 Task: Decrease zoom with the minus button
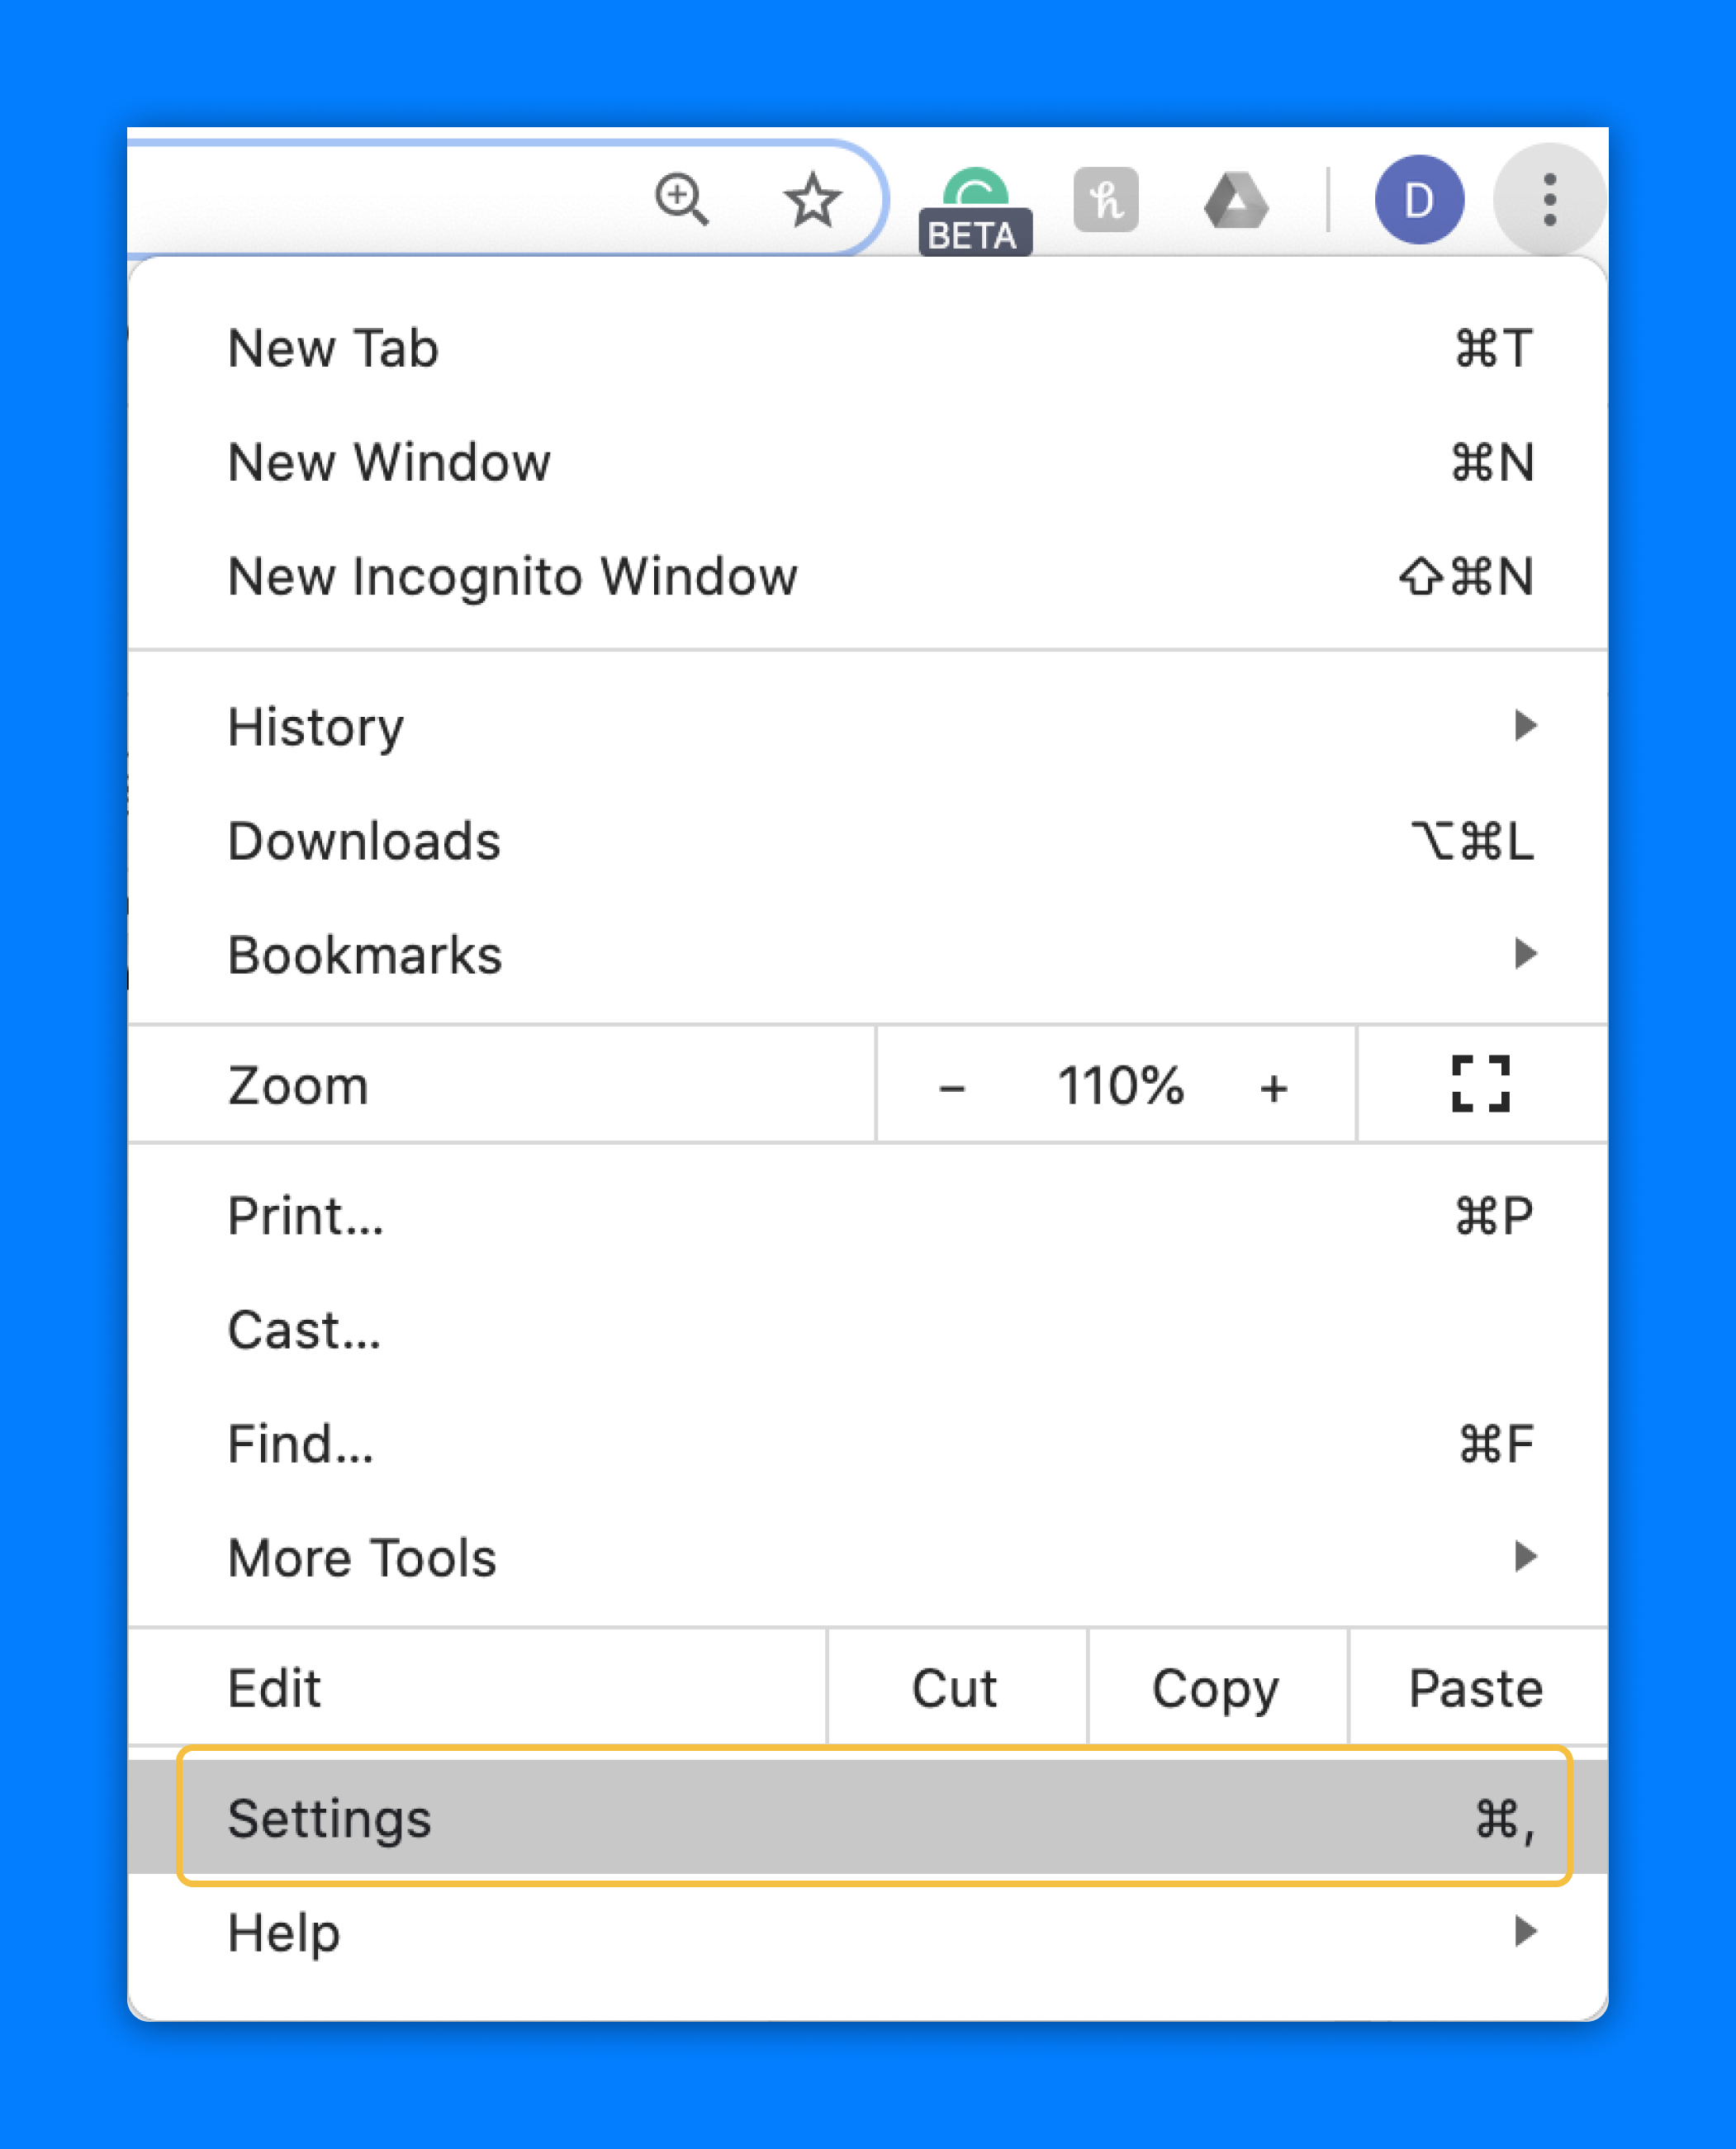[952, 1087]
